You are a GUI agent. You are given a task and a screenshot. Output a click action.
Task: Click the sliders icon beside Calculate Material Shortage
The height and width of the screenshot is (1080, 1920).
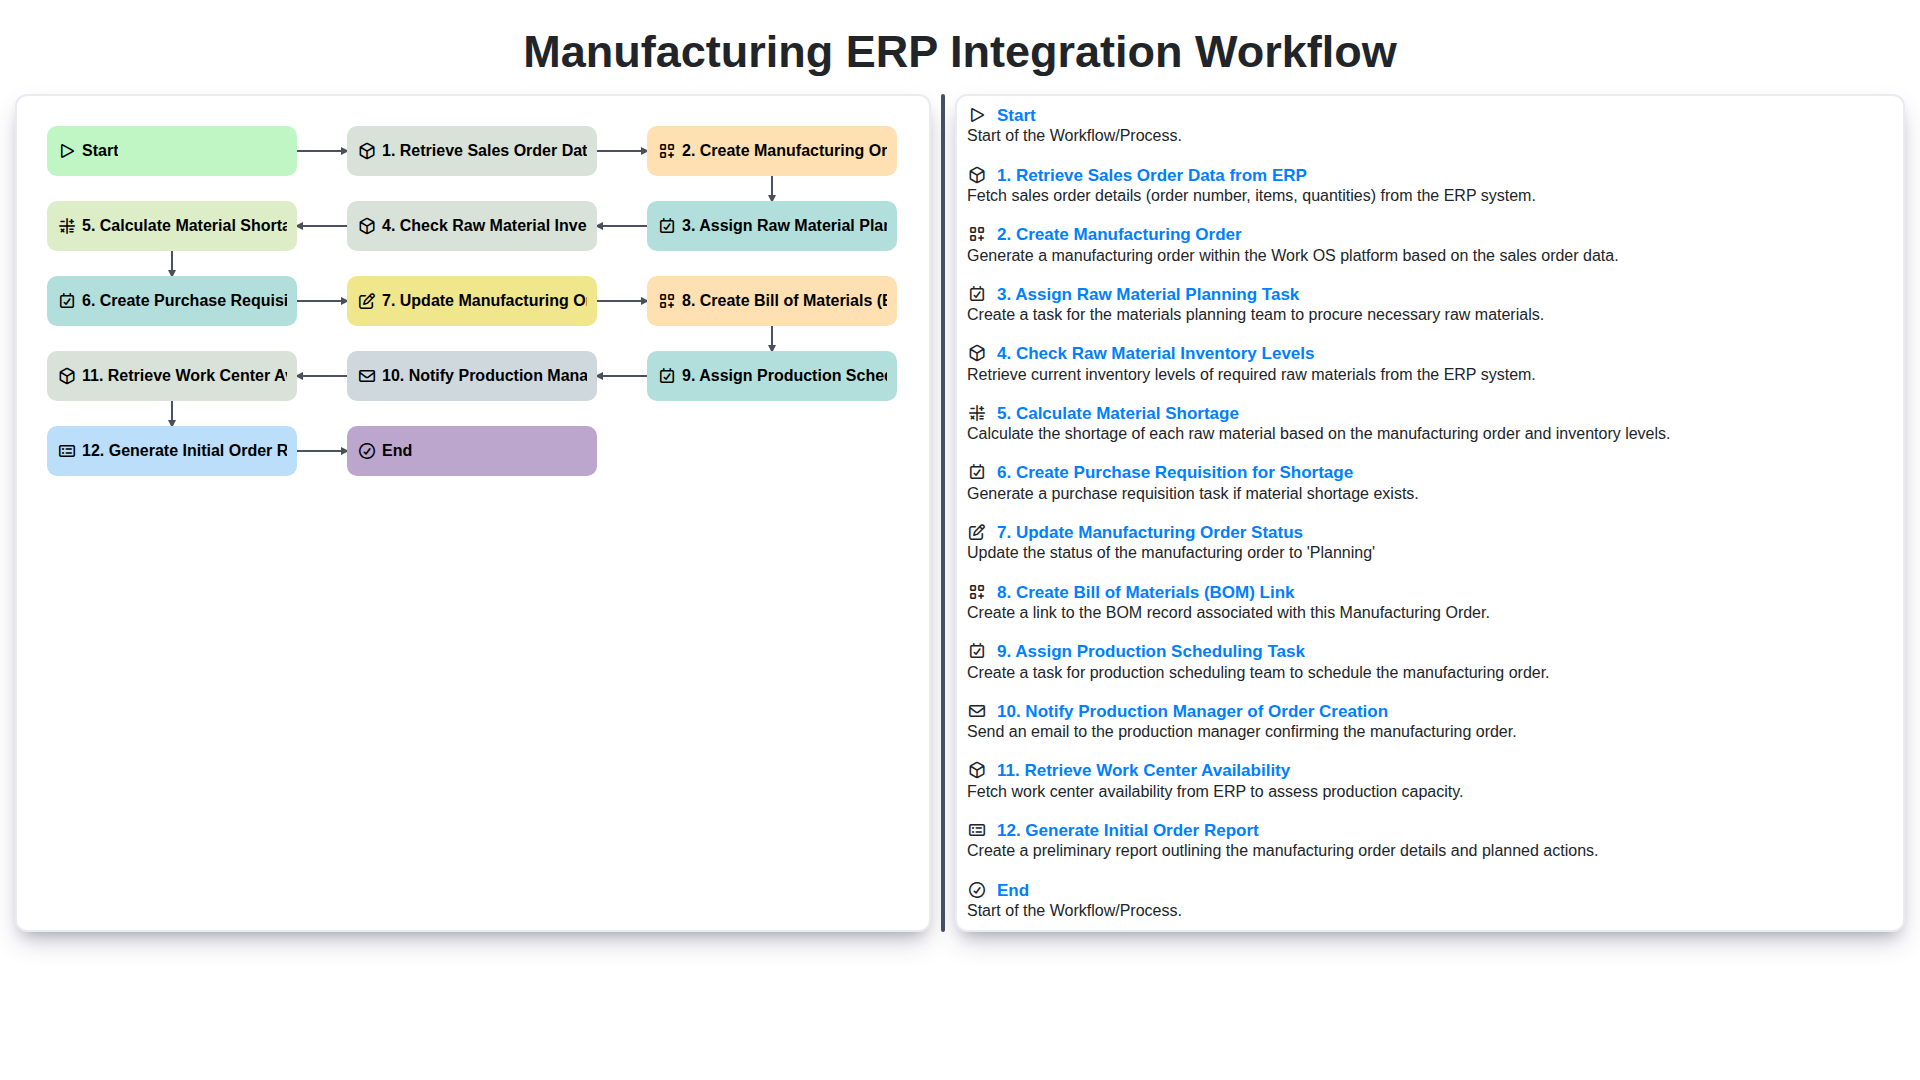(66, 226)
